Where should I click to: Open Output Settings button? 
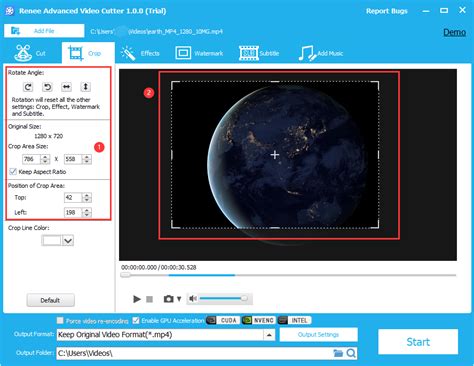point(318,335)
